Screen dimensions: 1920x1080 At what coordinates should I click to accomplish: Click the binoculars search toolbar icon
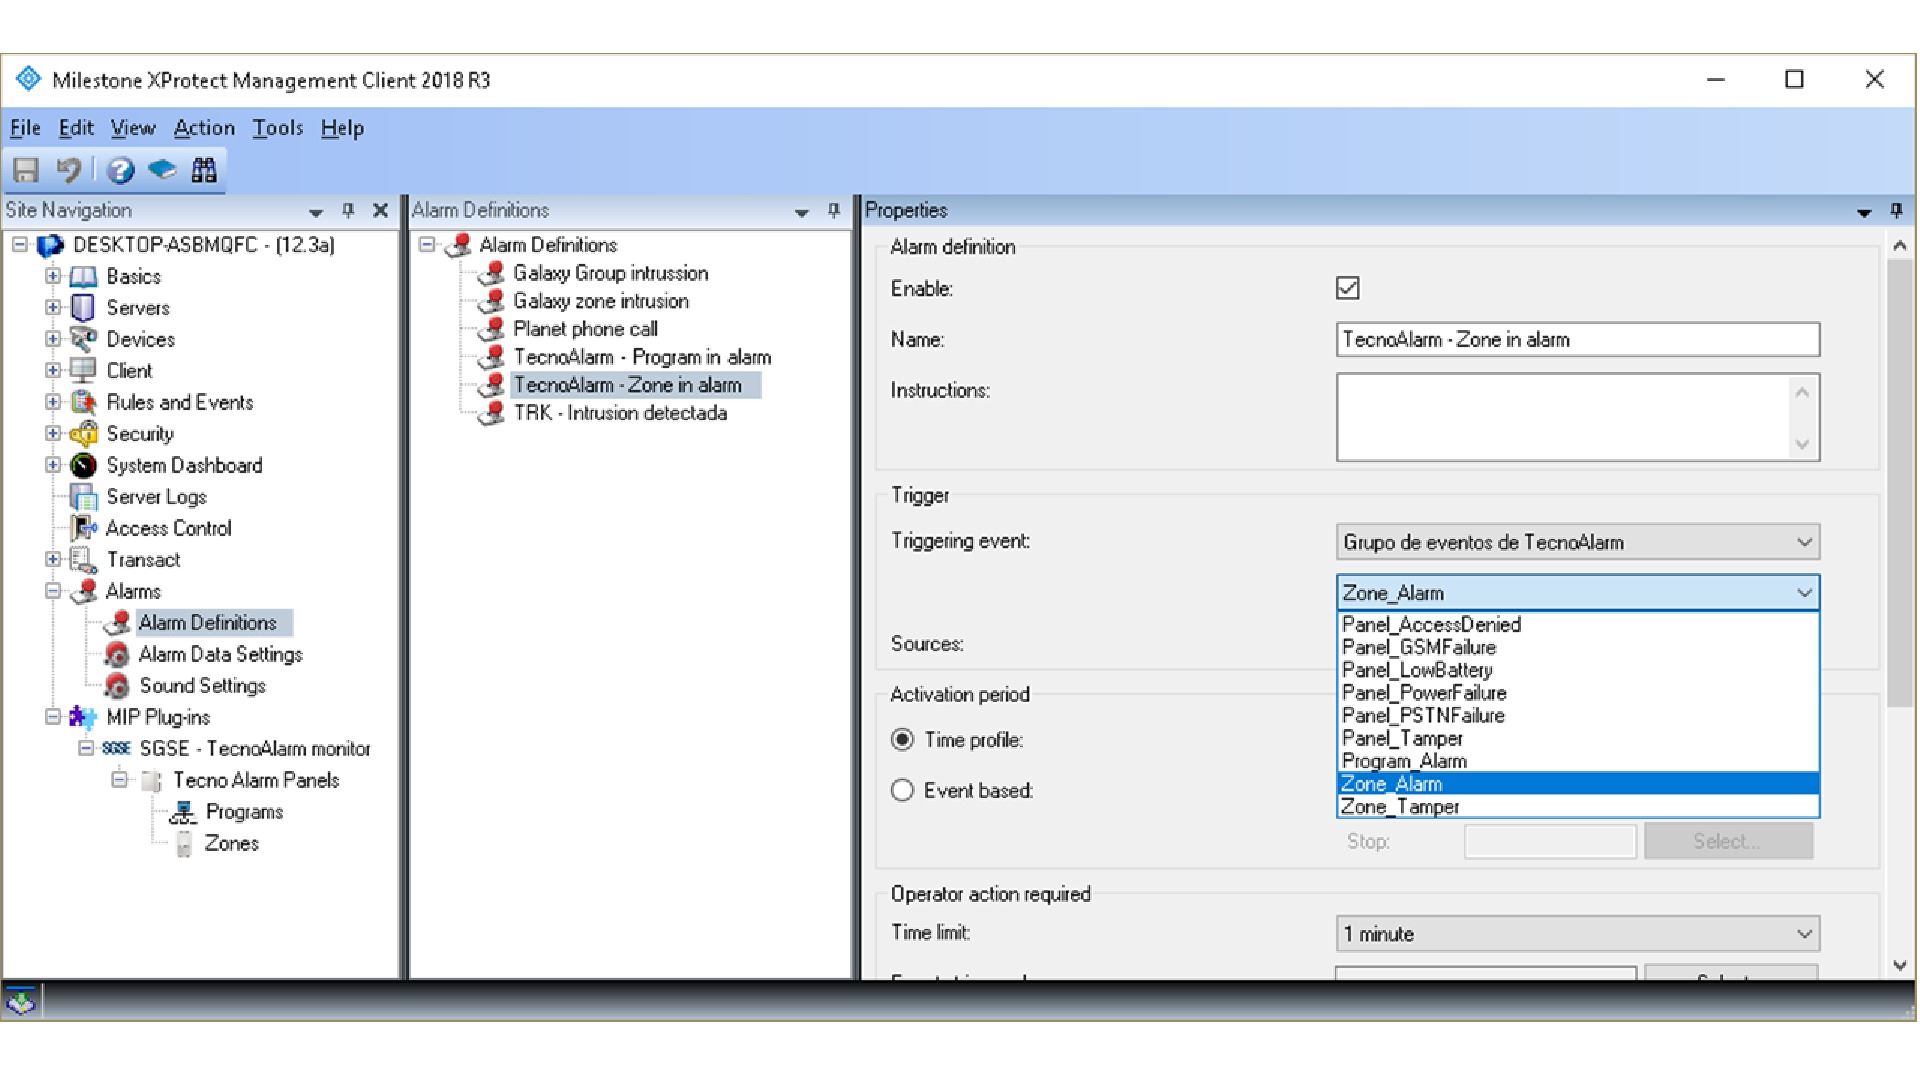pos(204,170)
